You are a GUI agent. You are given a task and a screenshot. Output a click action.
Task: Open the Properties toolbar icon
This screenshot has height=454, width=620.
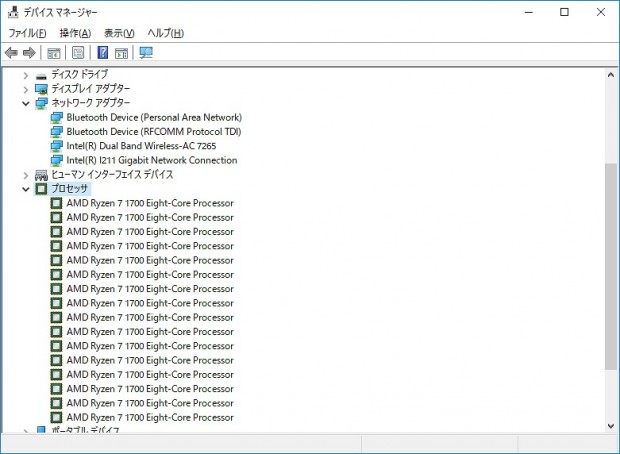coord(78,53)
